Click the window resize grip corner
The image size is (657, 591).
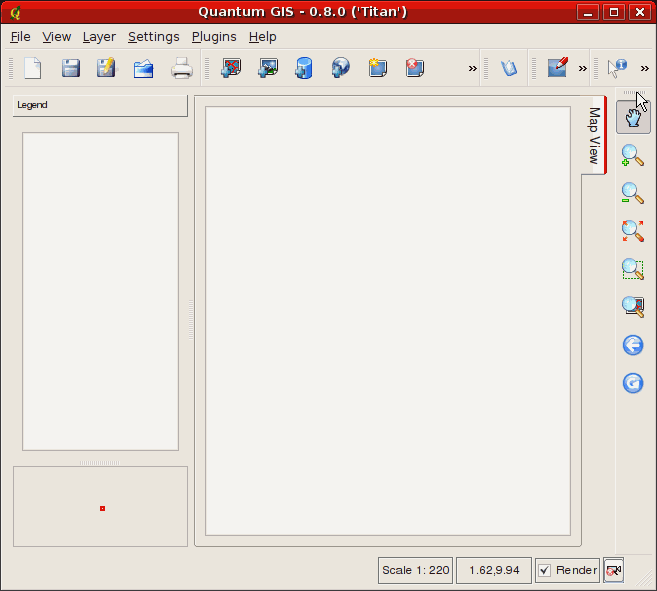click(x=646, y=580)
